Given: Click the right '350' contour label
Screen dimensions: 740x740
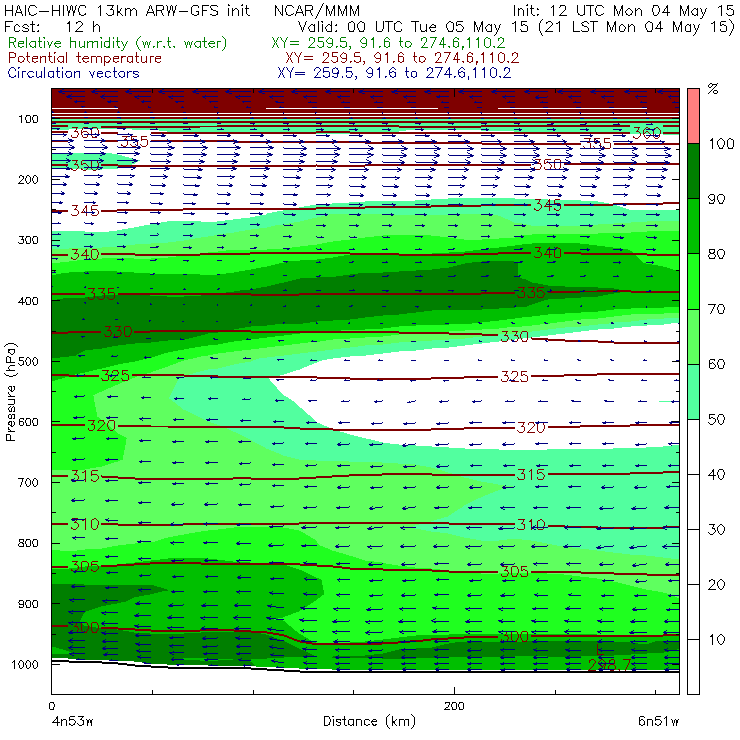Looking at the screenshot, I should [x=547, y=164].
